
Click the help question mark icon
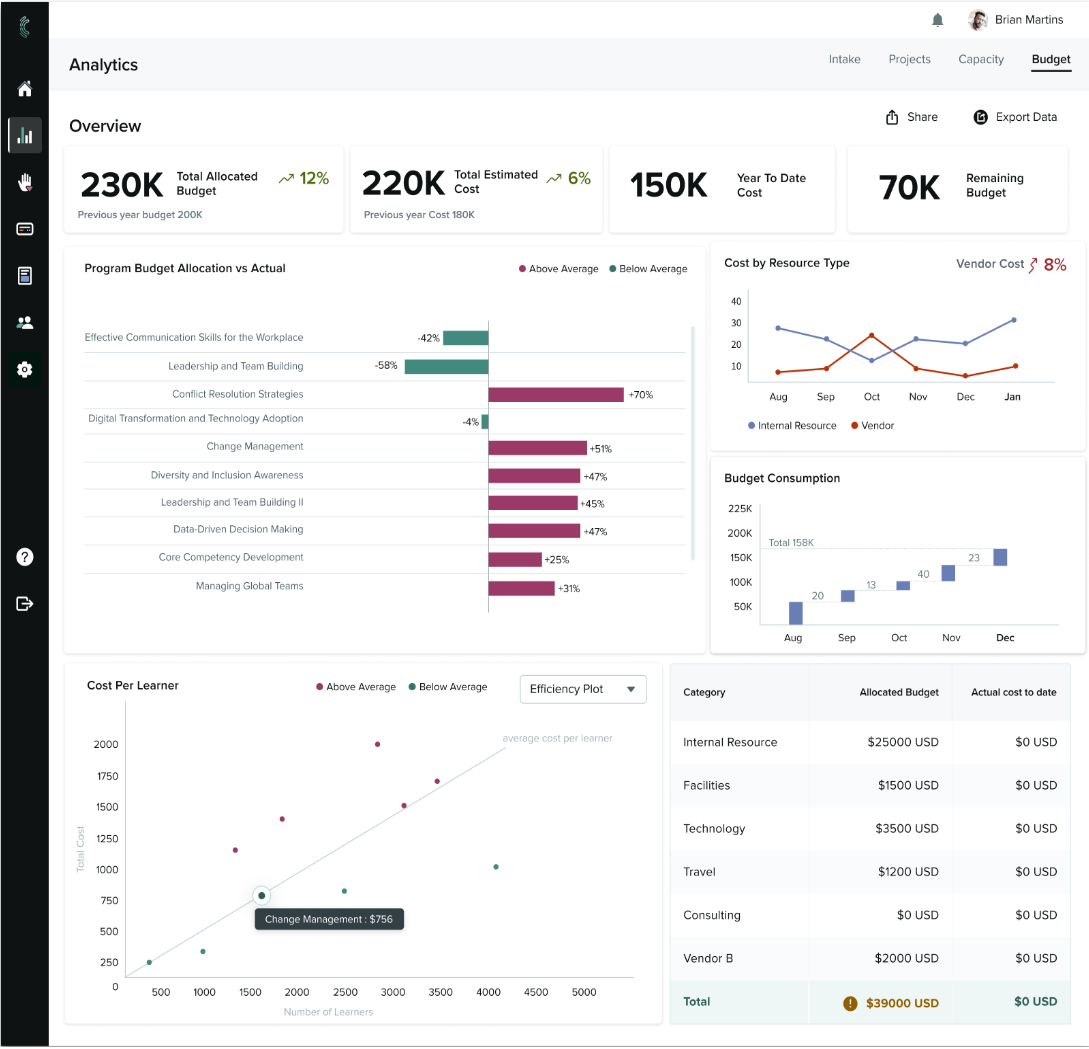coord(25,557)
